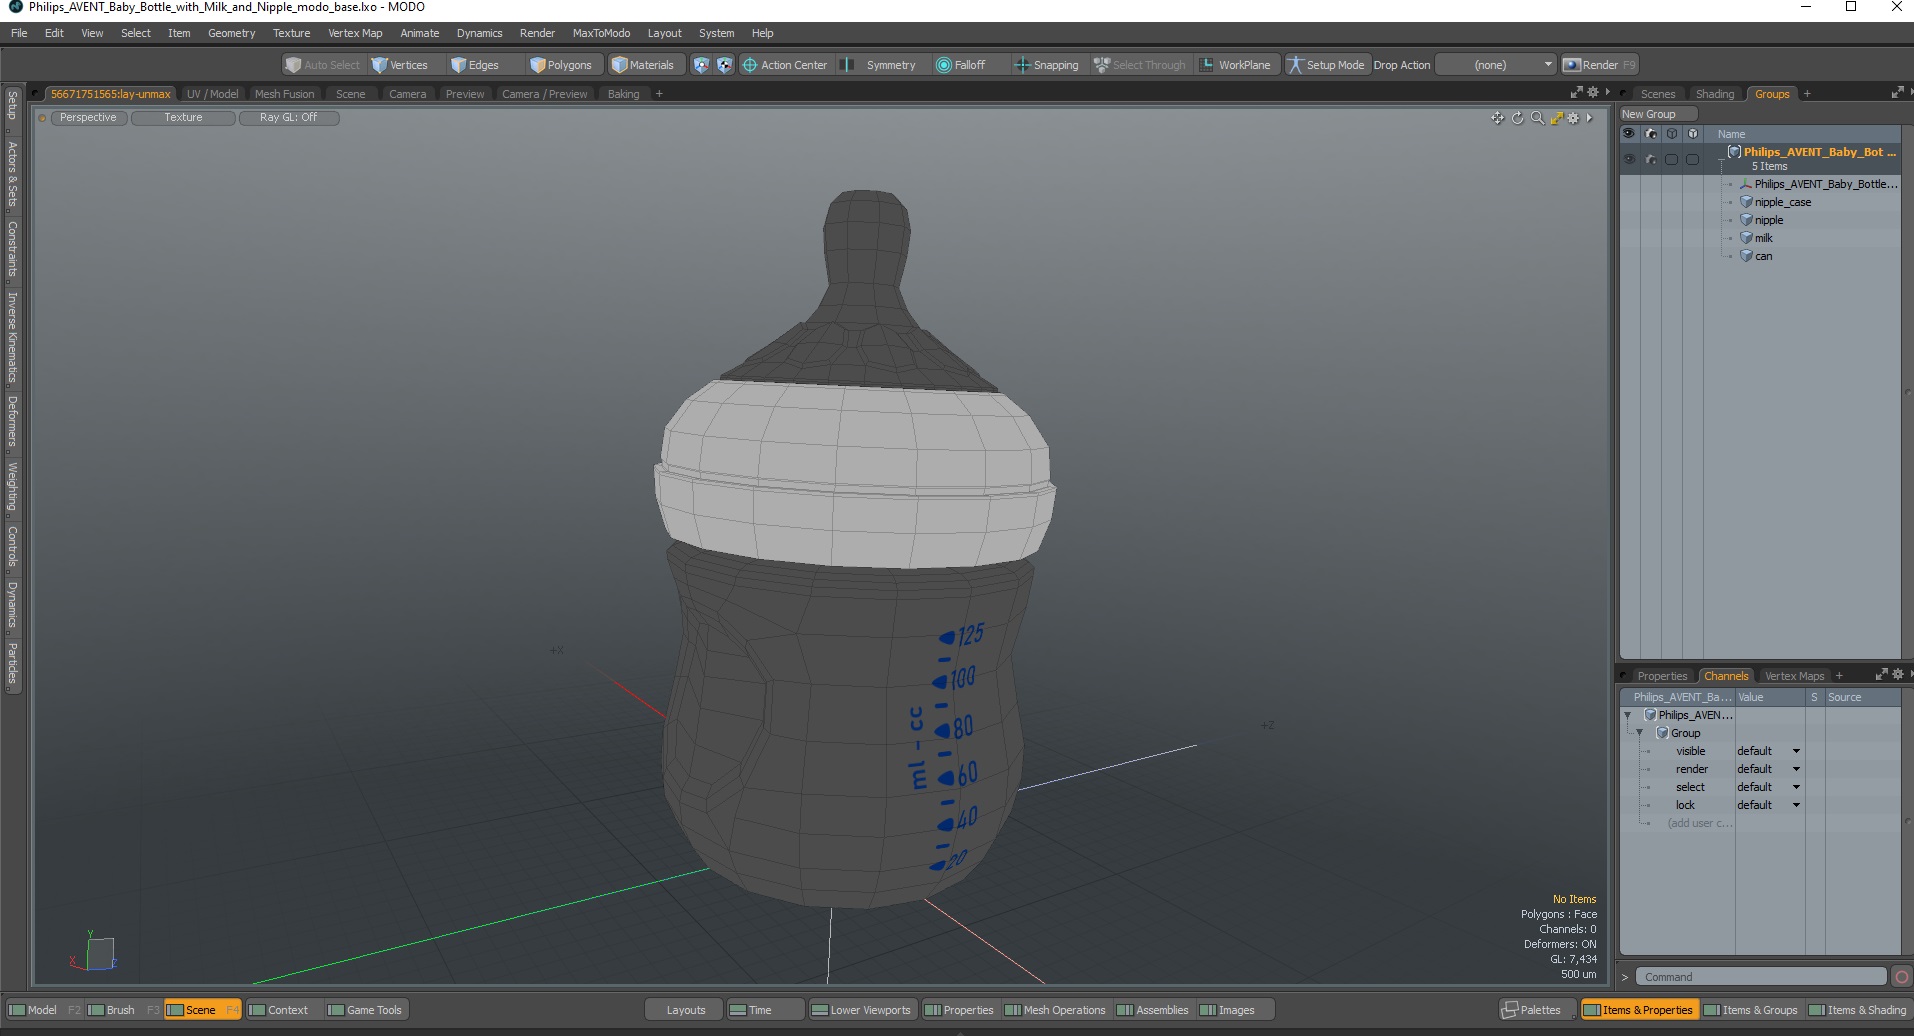This screenshot has width=1914, height=1036.
Task: Toggle the lock checkbox for Philips group
Action: pyautogui.click(x=1692, y=159)
